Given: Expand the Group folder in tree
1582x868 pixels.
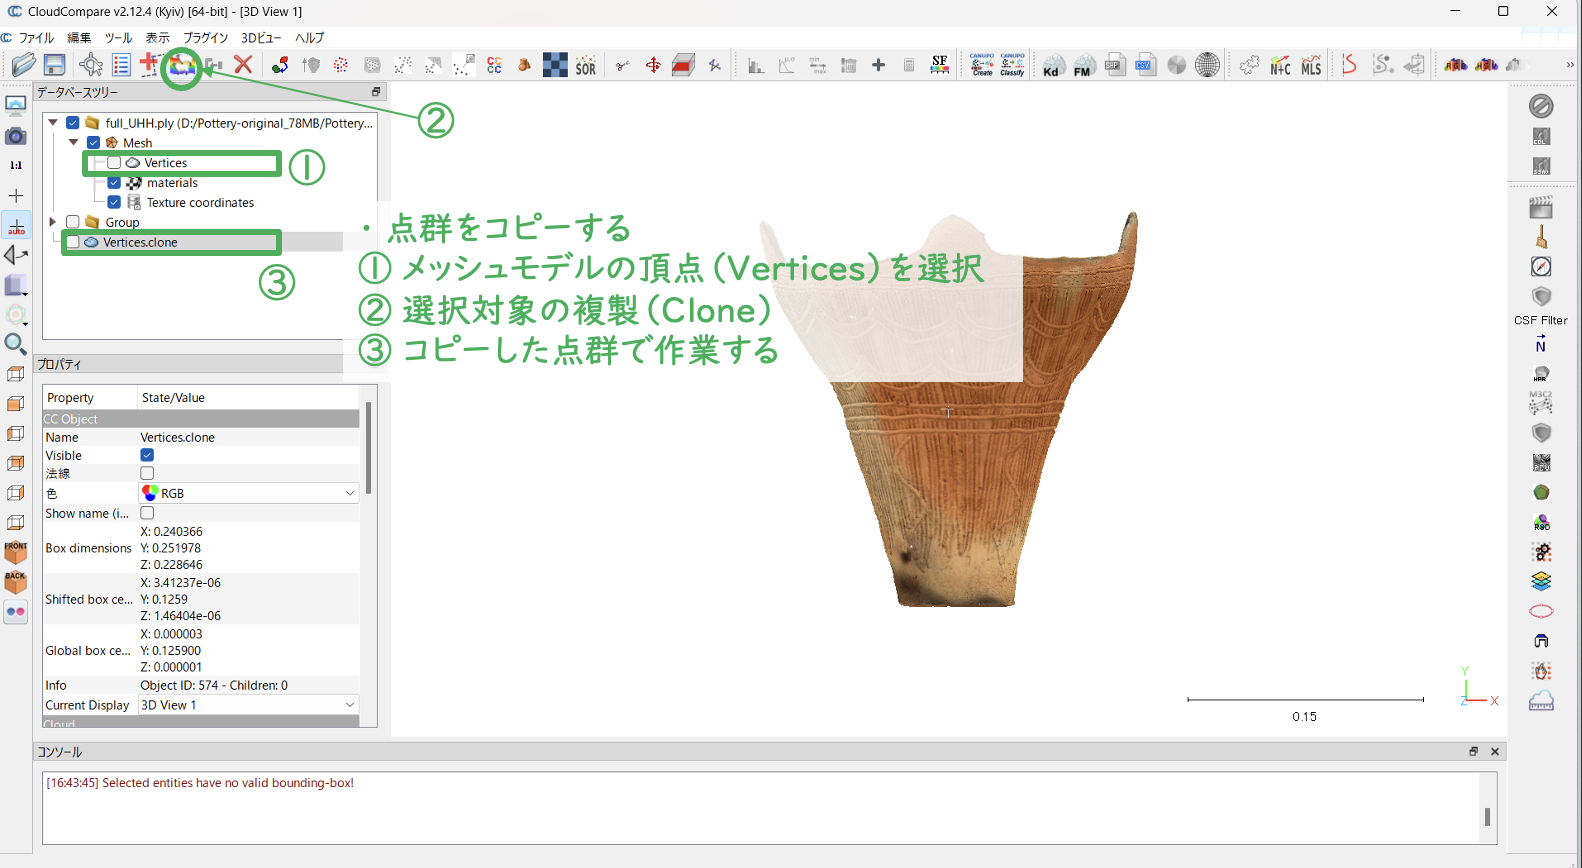Looking at the screenshot, I should coord(53,222).
